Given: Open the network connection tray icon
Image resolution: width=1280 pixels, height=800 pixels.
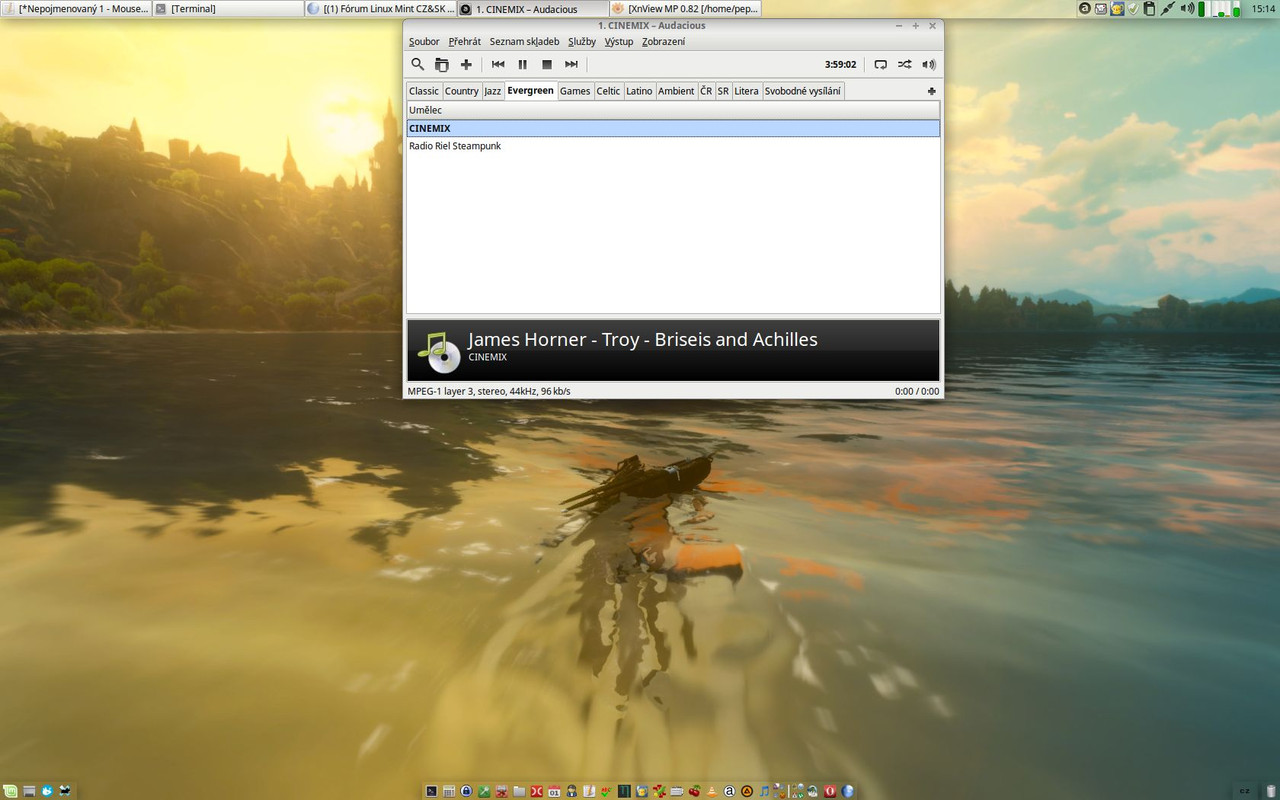Looking at the screenshot, I should [1169, 9].
